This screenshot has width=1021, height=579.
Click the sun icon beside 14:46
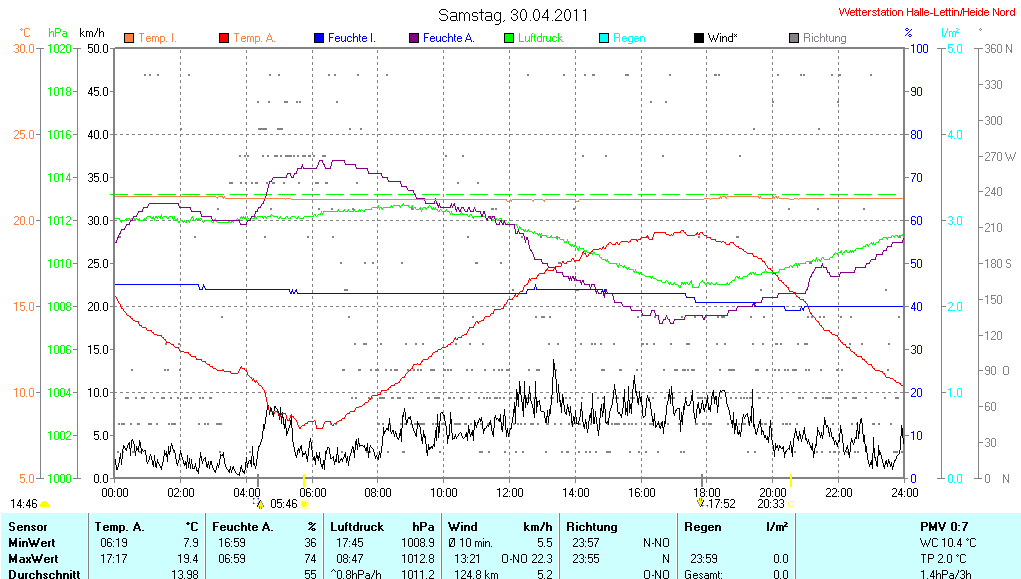45,504
